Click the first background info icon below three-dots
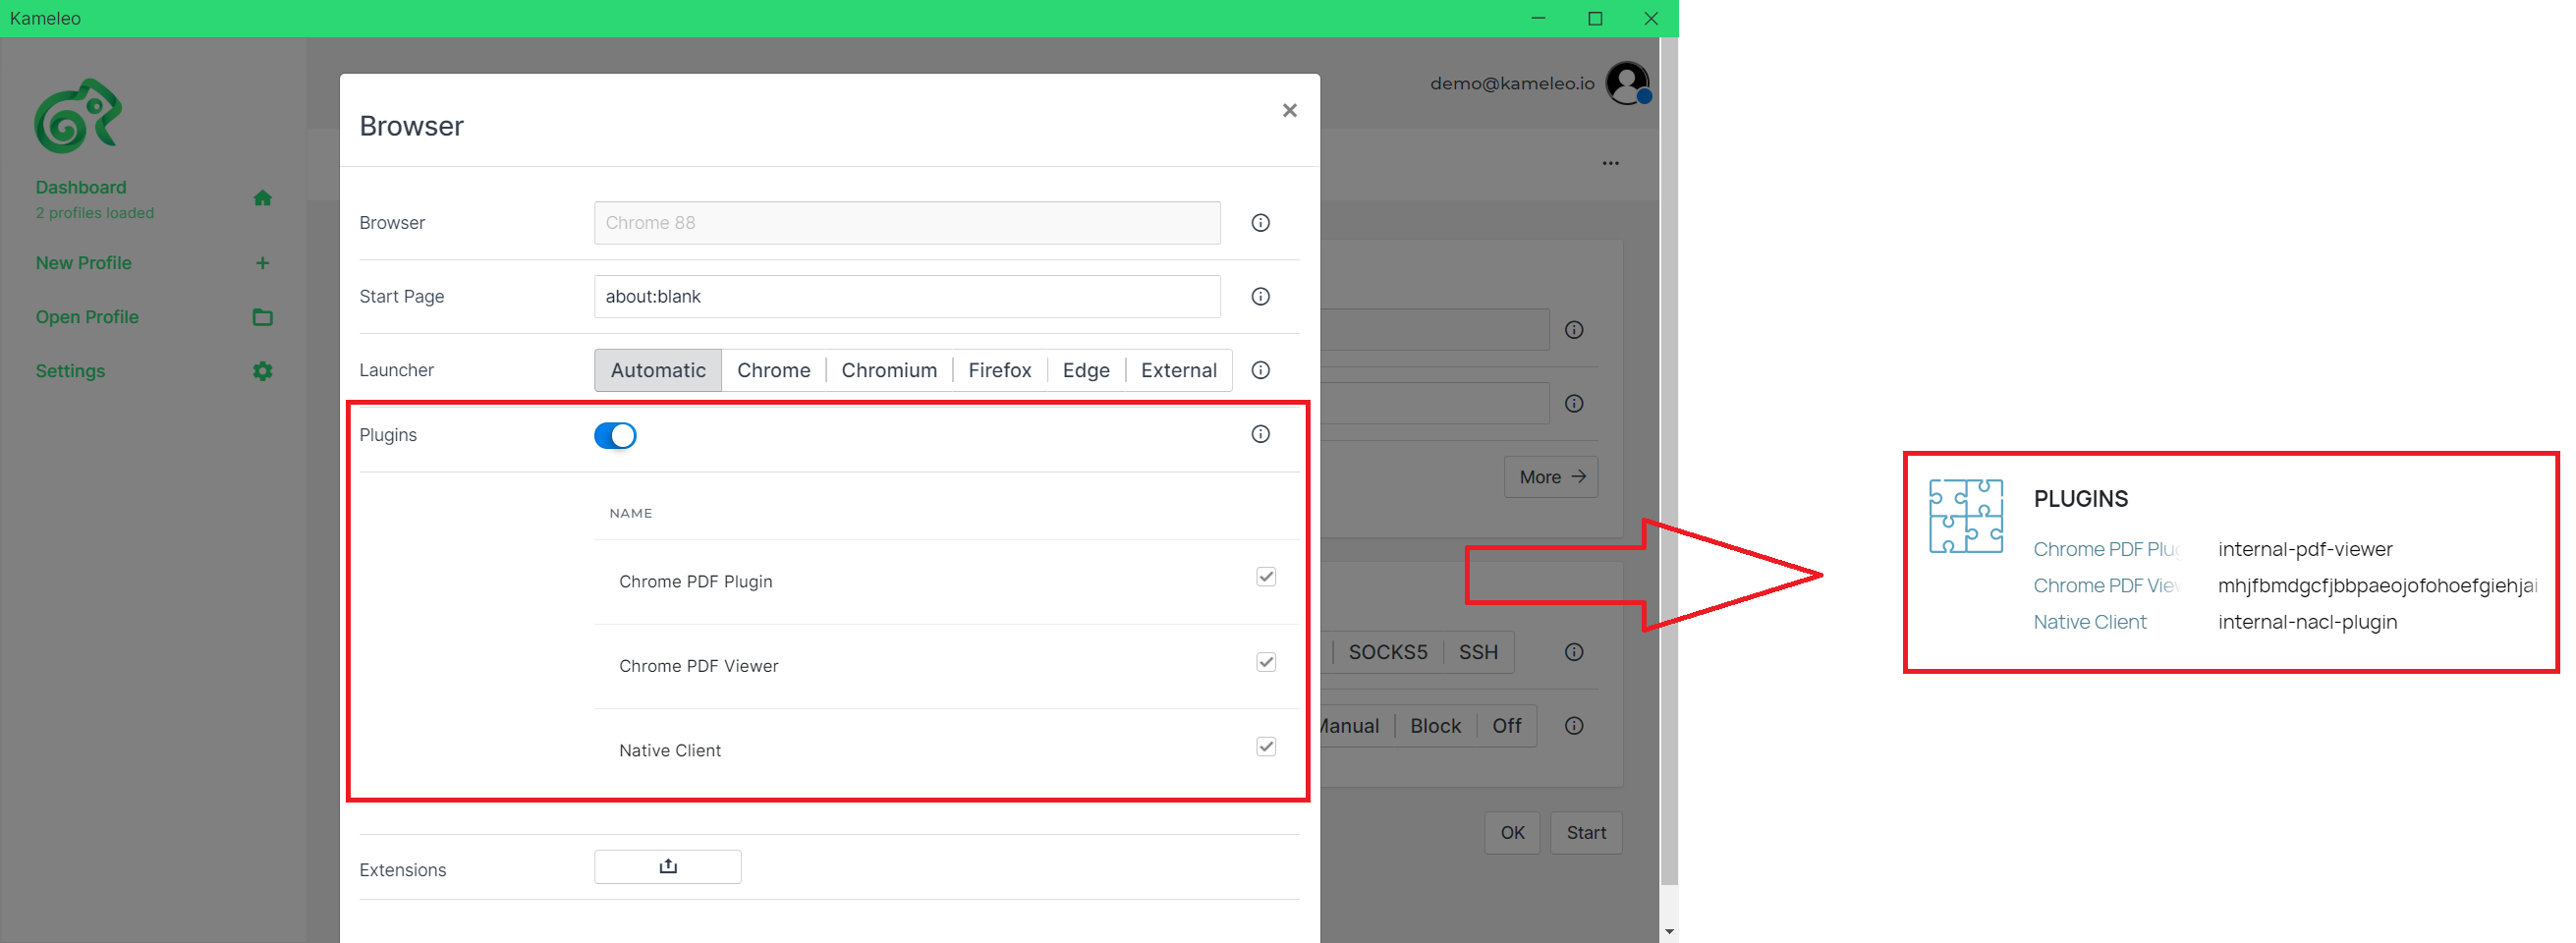Image resolution: width=2576 pixels, height=943 pixels. tap(1573, 330)
